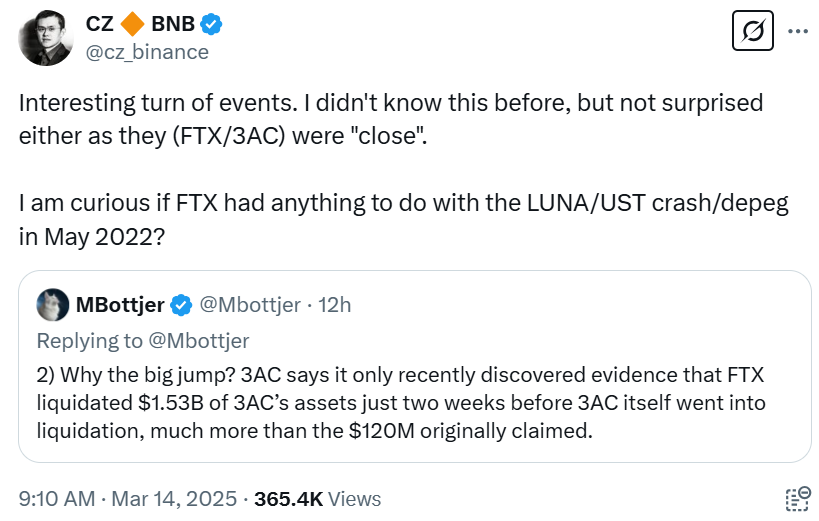This screenshot has height=521, width=819.
Task: Click the dashed document icon beside Views
Action: tap(796, 498)
